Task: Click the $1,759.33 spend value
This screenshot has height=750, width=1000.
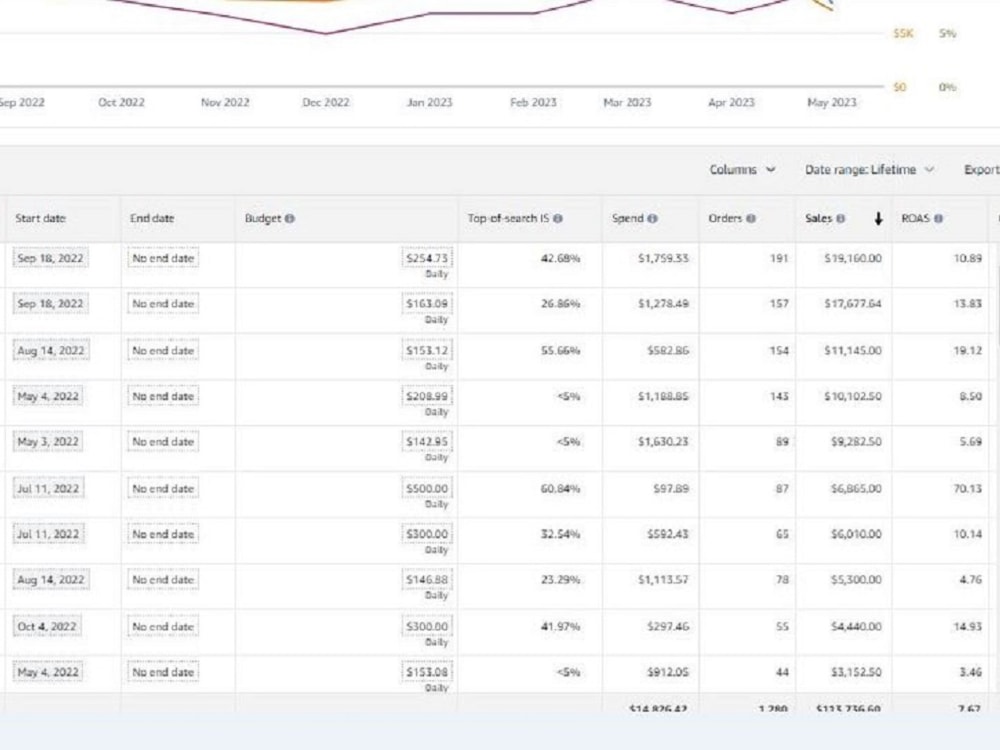Action: [663, 258]
